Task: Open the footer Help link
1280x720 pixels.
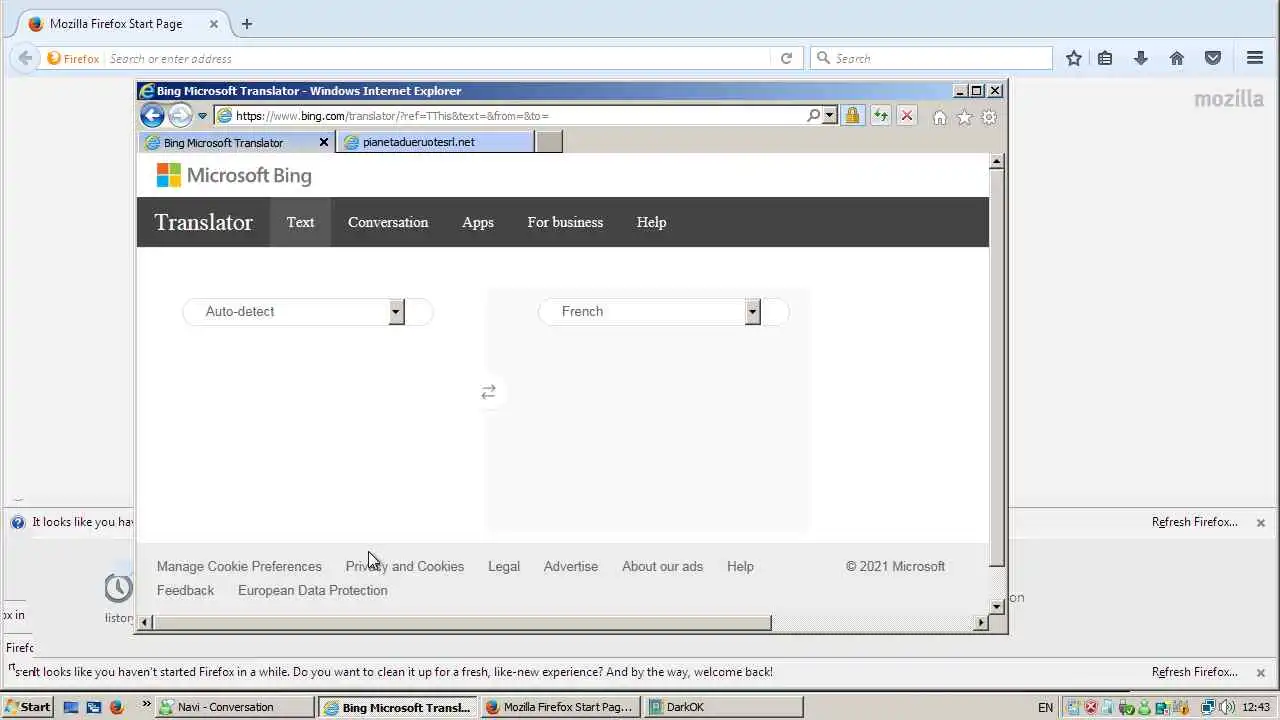Action: click(740, 566)
